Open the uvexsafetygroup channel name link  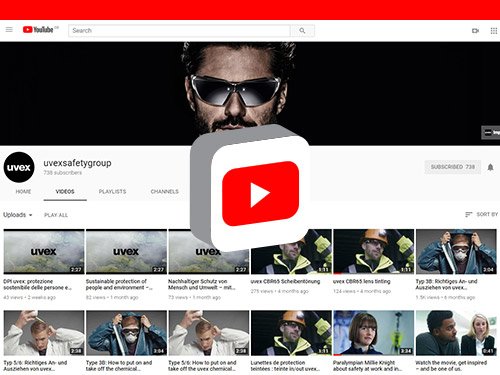click(x=77, y=163)
